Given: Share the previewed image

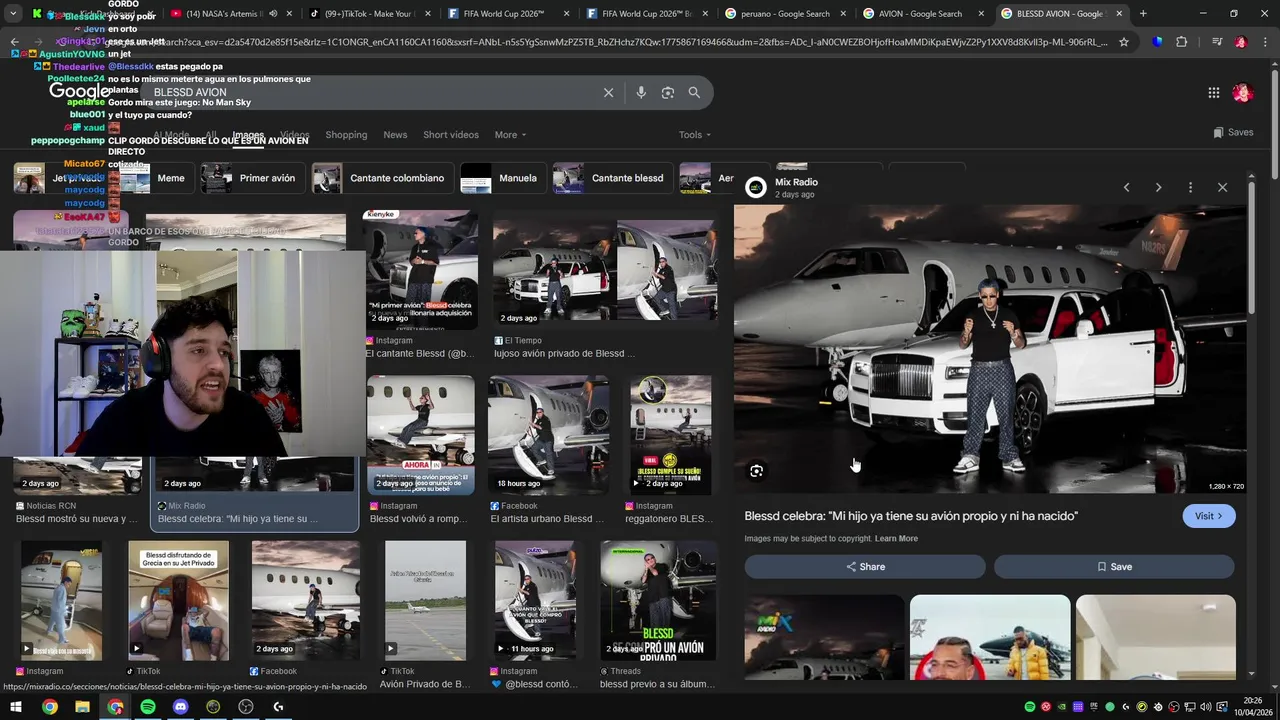Looking at the screenshot, I should [x=865, y=566].
